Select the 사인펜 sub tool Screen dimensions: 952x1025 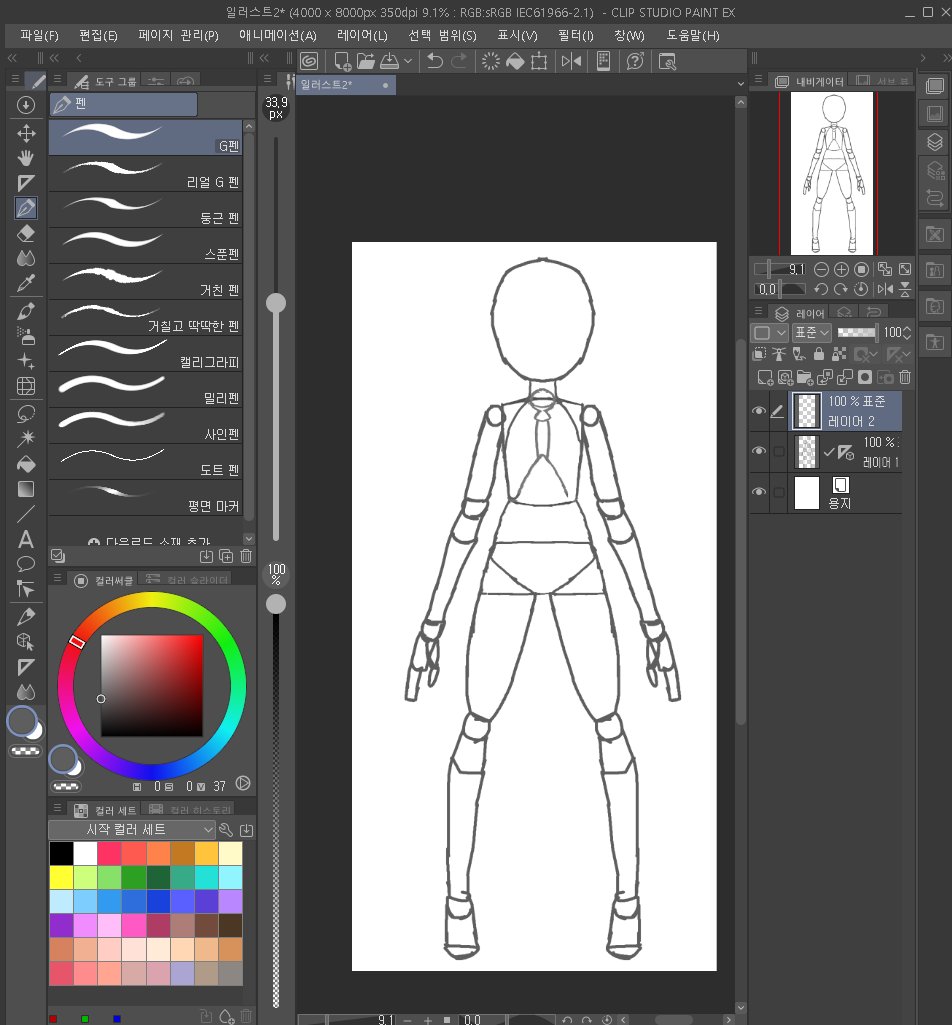(146, 426)
